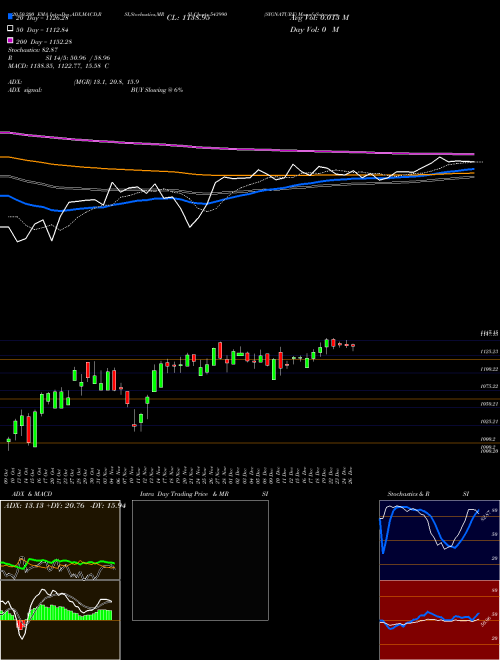Click the first candlestick dated 09 Oct
The width and height of the screenshot is (500, 660).
click(8, 441)
